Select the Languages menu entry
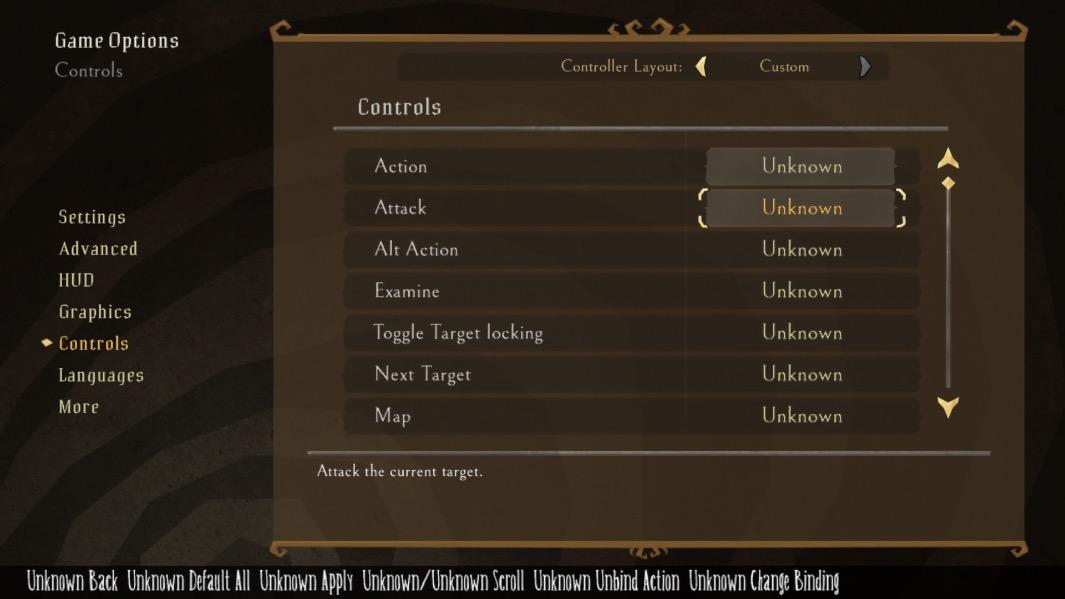Screen dimensions: 1065x599 (101, 376)
